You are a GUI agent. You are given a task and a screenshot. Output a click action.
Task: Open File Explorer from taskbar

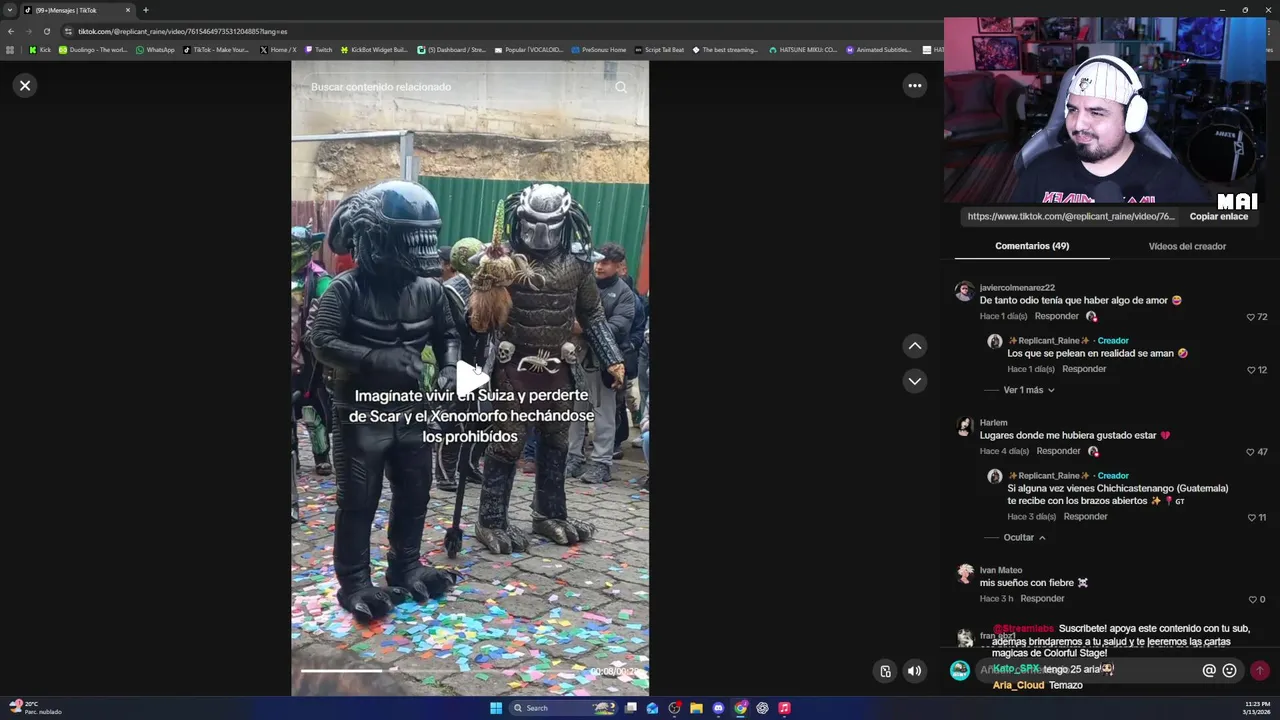tap(696, 708)
